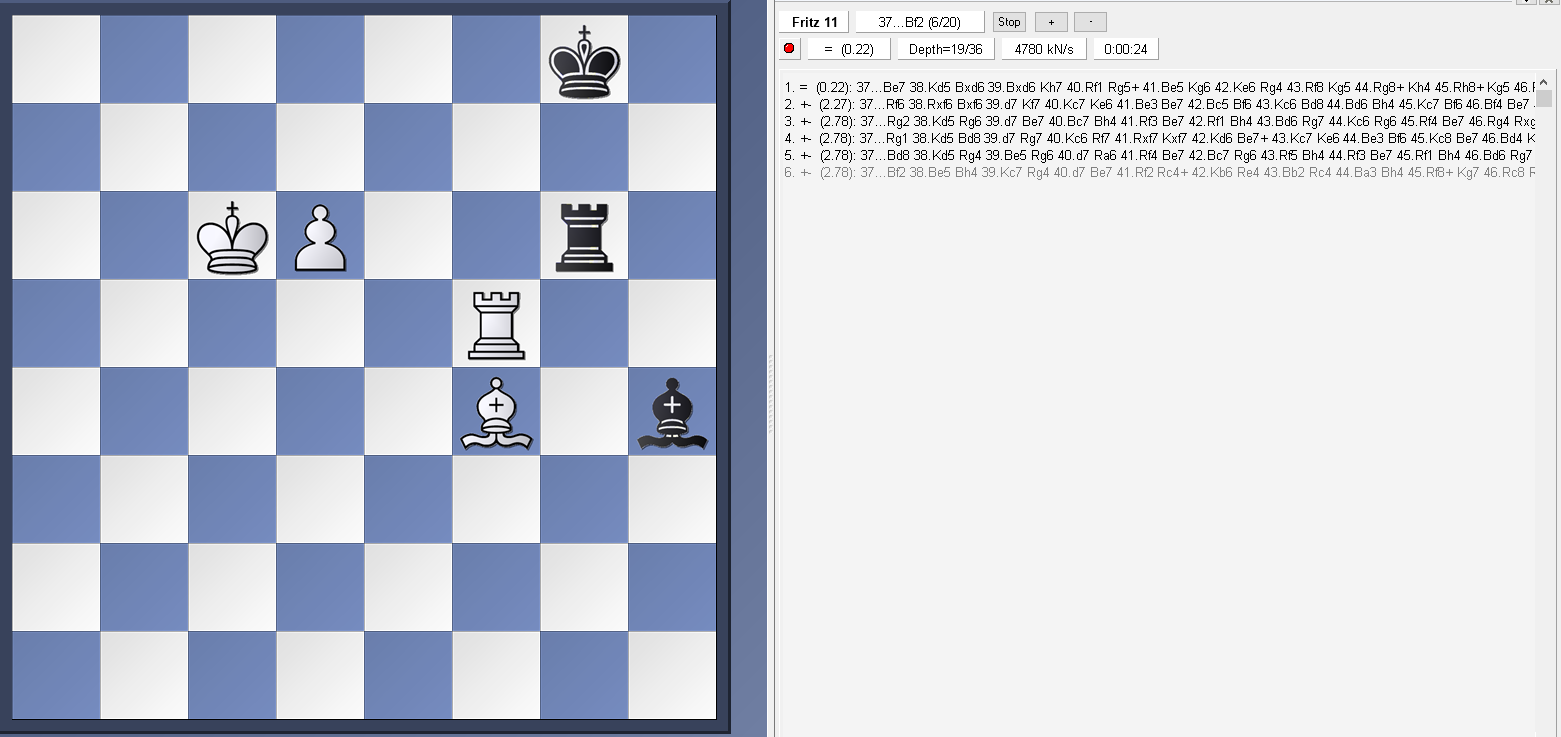Increase analysis lines with plus button
The width and height of the screenshot is (1561, 737).
click(1051, 22)
